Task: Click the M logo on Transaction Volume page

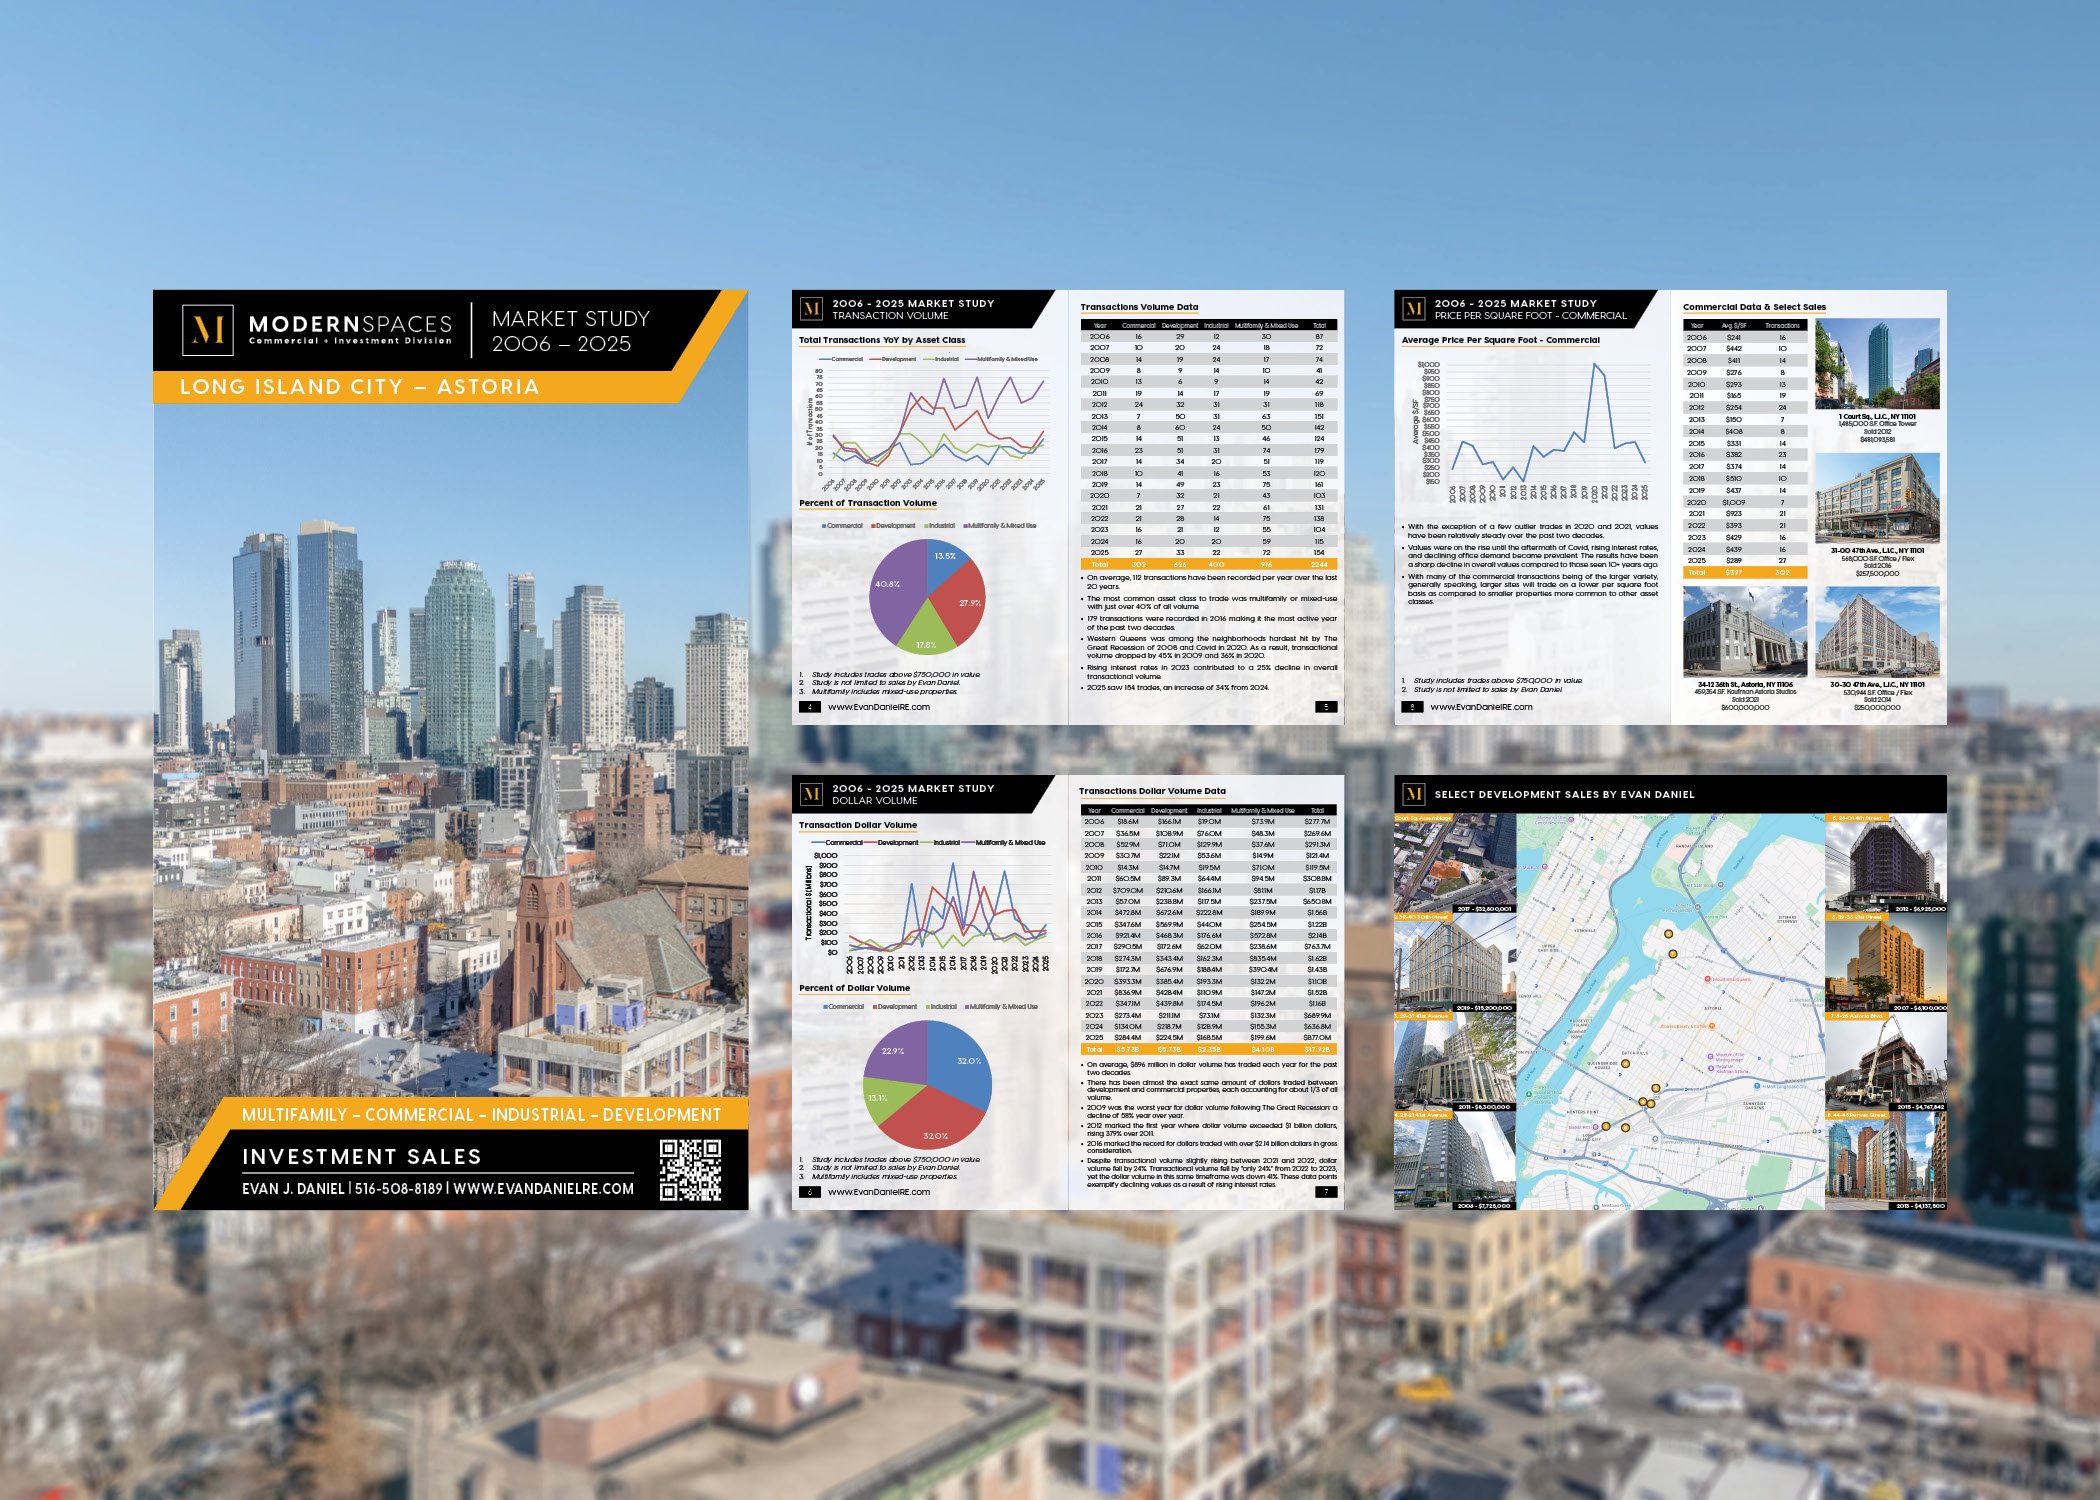Action: pos(811,309)
